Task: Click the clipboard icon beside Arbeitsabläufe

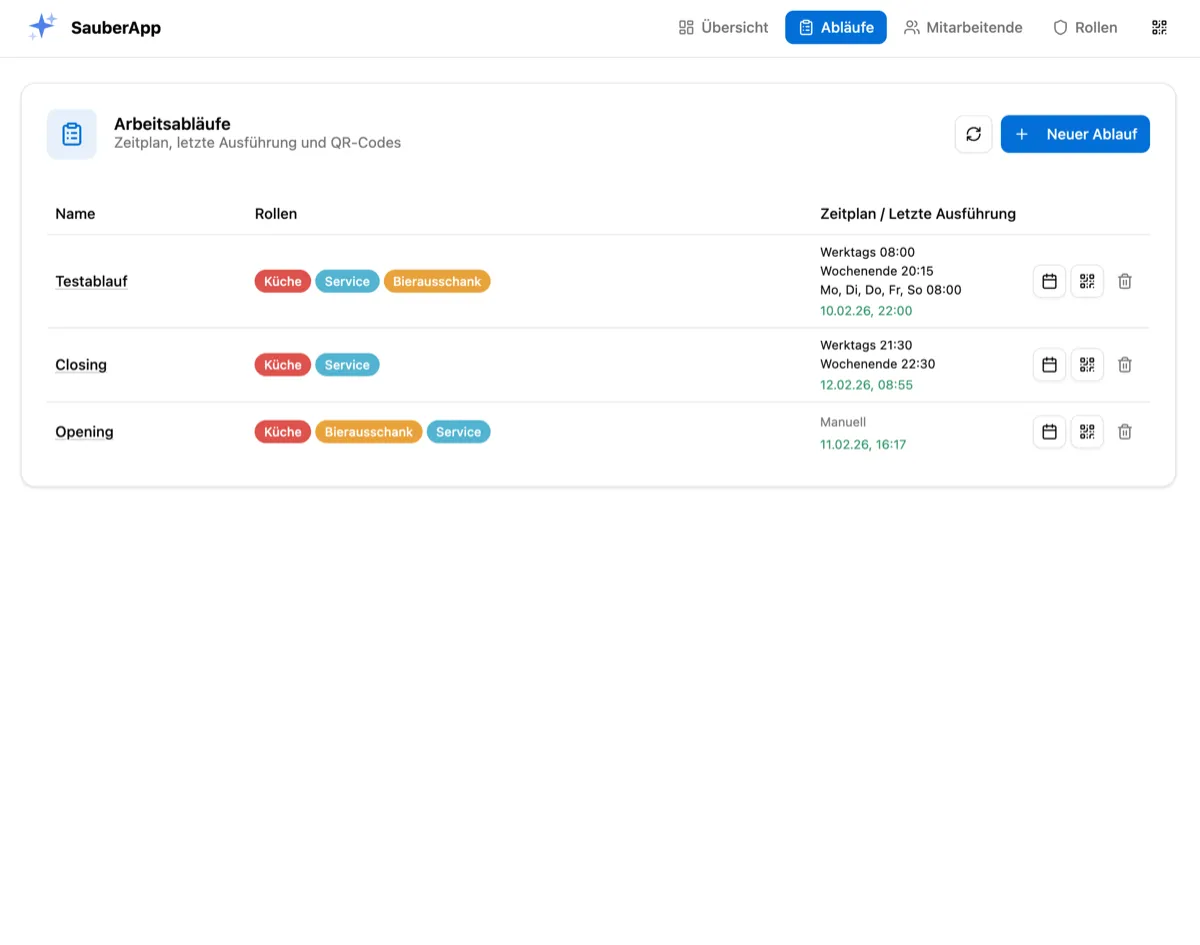Action: coord(71,133)
